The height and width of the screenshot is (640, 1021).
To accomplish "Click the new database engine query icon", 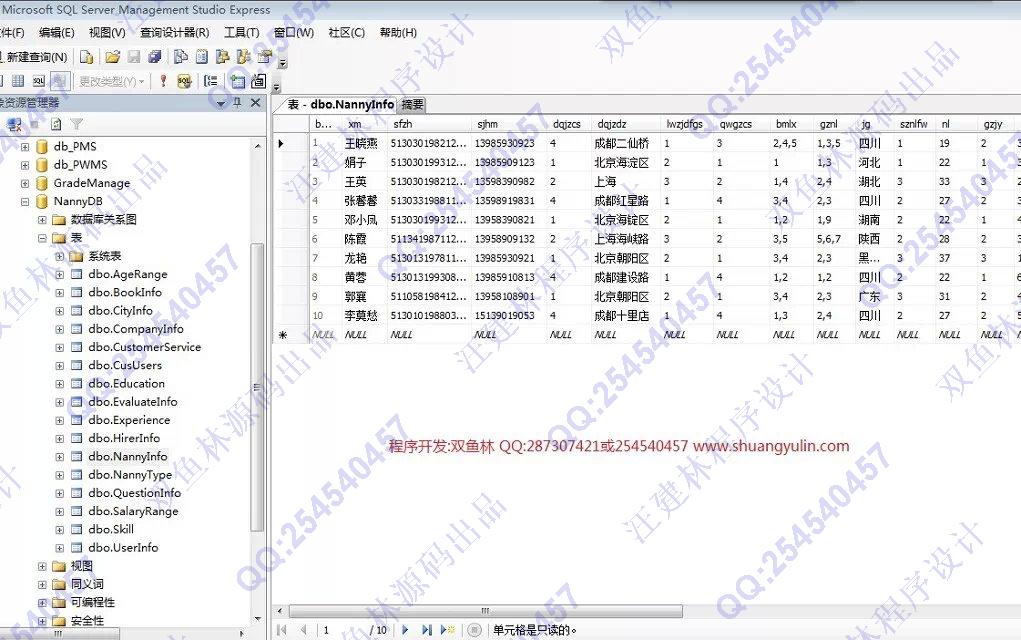I will click(x=87, y=57).
